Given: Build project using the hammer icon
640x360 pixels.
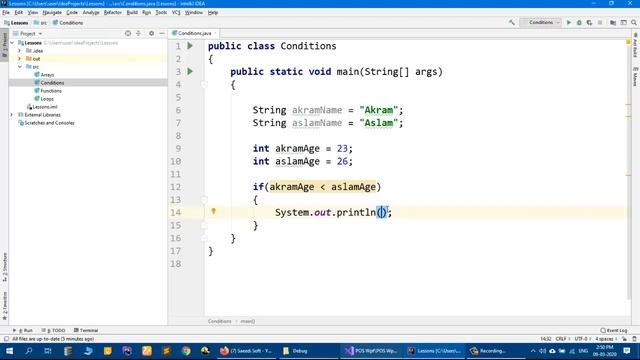Looking at the screenshot, I should coord(511,22).
